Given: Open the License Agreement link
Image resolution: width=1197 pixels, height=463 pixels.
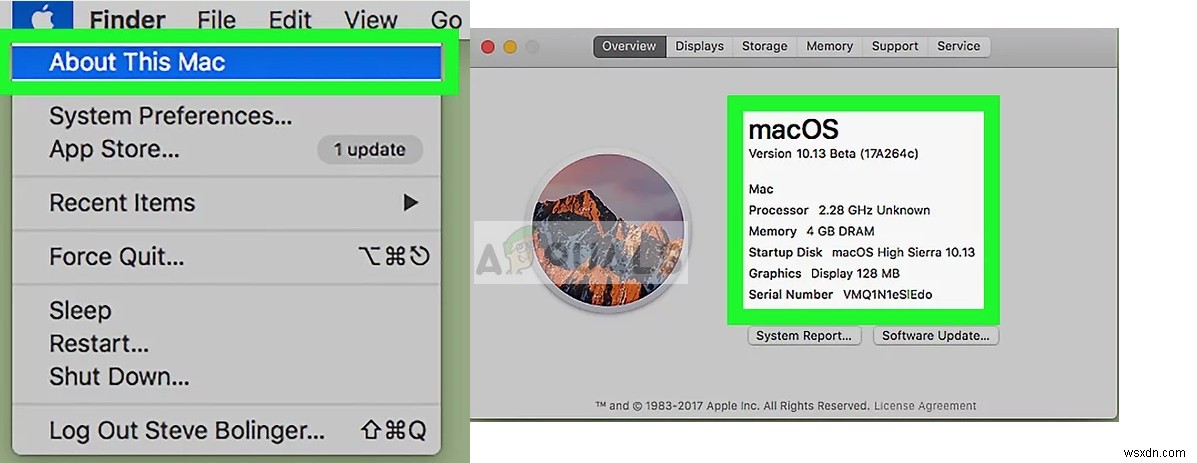Looking at the screenshot, I should coord(925,406).
